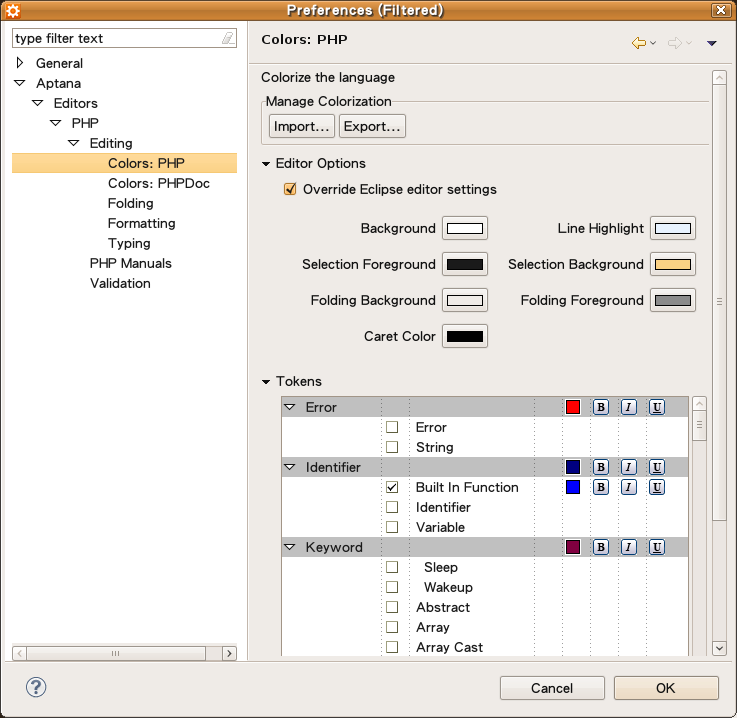The image size is (737, 718).
Task: Expand the General tree node
Action: [19, 62]
